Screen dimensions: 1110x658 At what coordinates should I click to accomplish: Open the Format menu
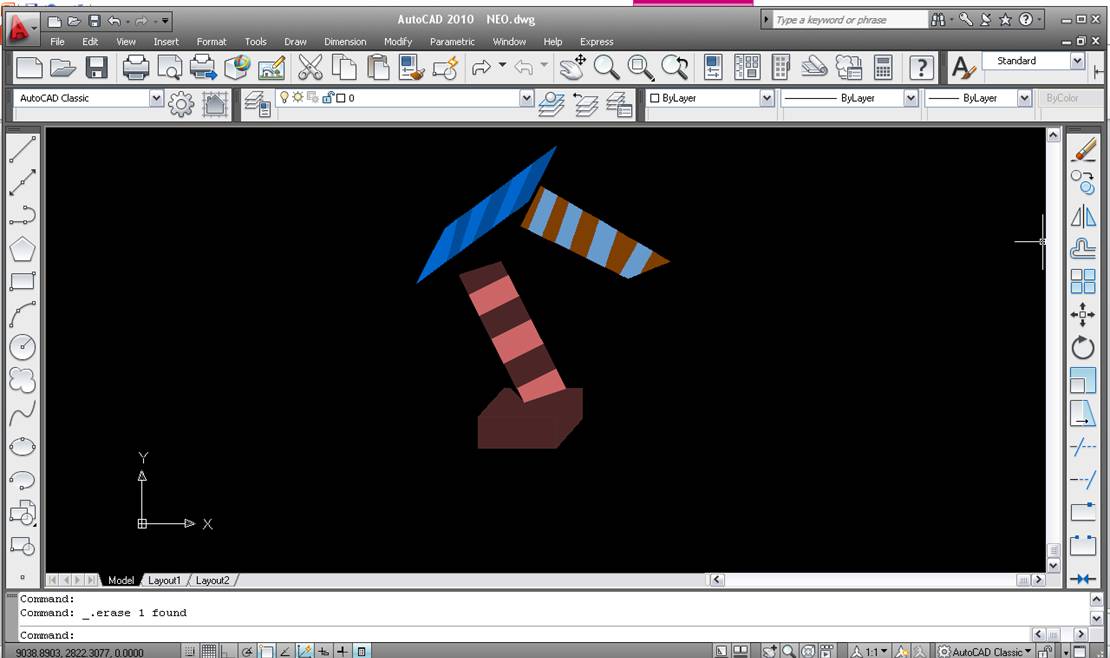coord(212,42)
